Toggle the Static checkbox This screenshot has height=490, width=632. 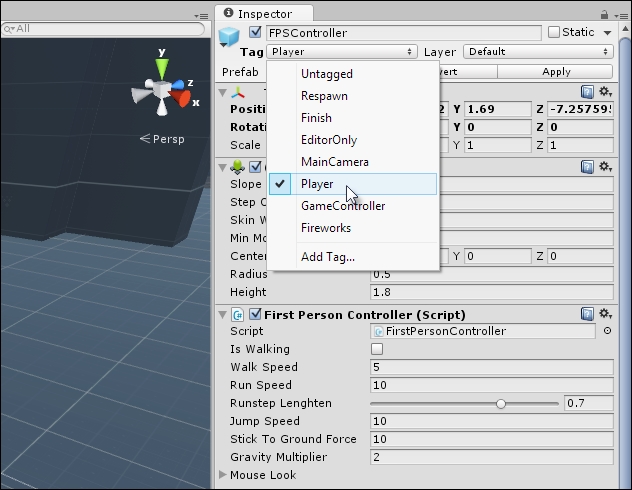pos(553,32)
